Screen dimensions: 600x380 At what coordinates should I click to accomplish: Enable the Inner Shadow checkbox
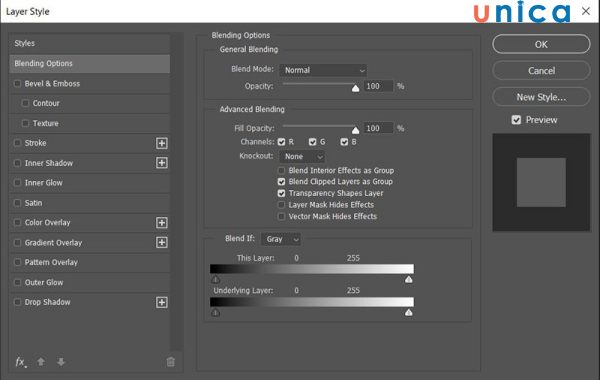pos(17,163)
